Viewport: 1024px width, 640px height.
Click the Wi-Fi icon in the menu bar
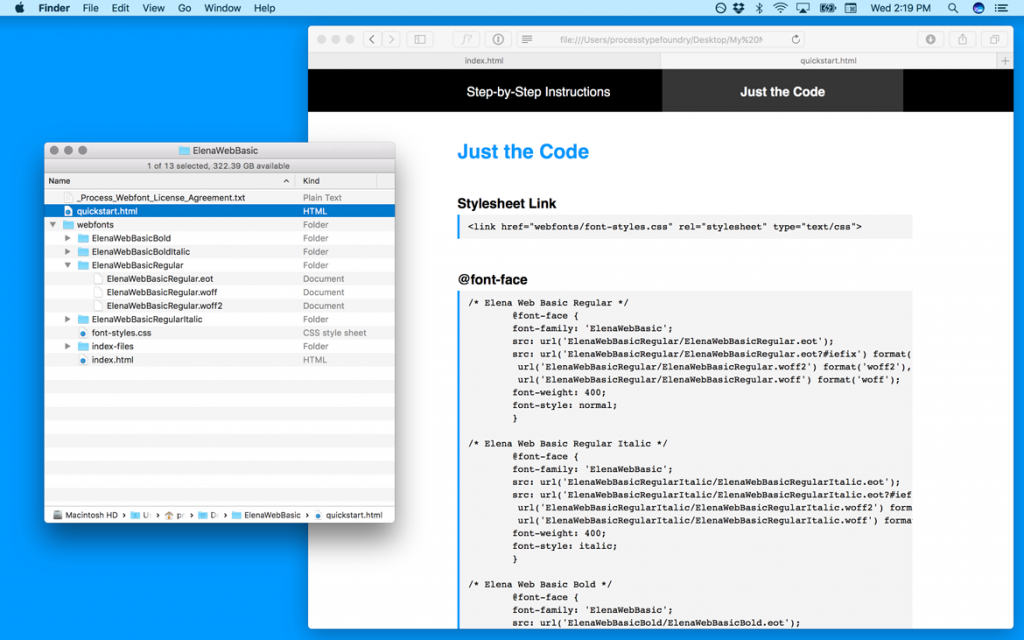click(x=781, y=8)
